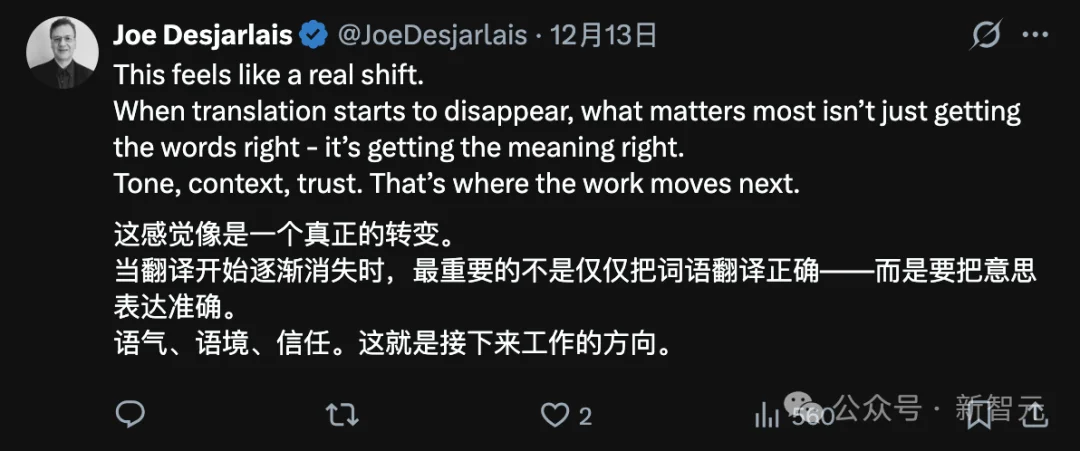Screen dimensions: 1080x451
Task: Click the Grok icon beside the ellipsis
Action: pos(986,36)
